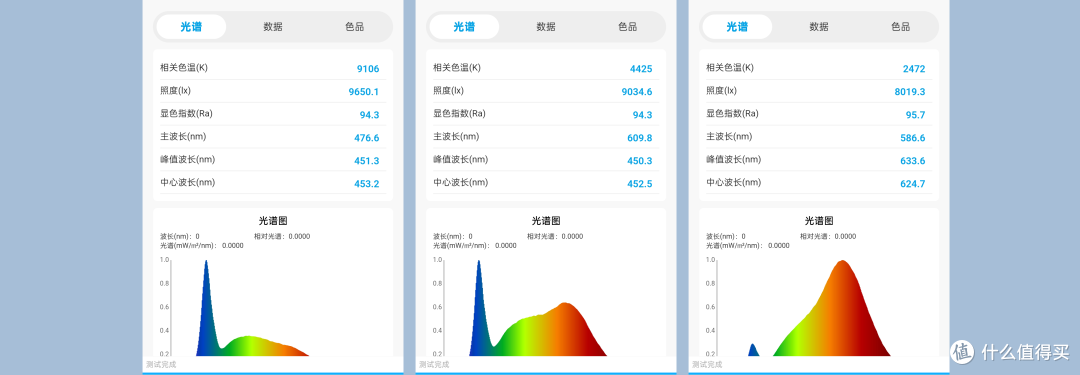The image size is (1080, 375).
Task: Click 照度(lx) label in the 9034.6 row
Action: pyautogui.click(x=448, y=90)
